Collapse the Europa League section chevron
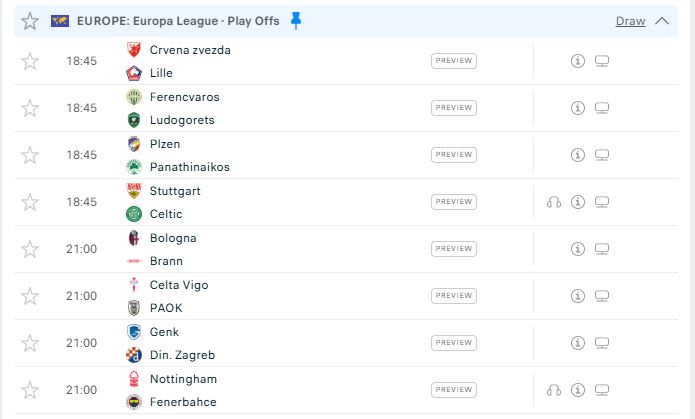Image resolution: width=695 pixels, height=419 pixels. (x=662, y=21)
